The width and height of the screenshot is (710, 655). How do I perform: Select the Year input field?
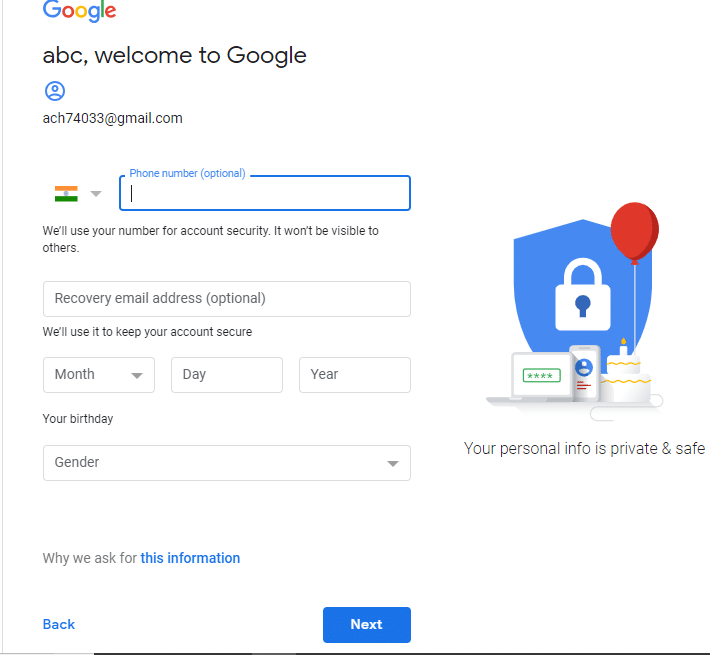(354, 375)
